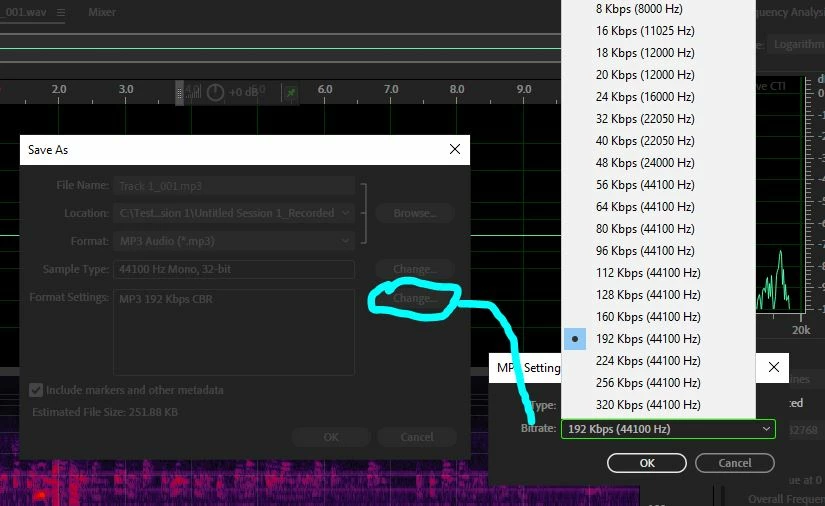
Task: Open the panel menu beside _001.wav tab
Action: [61, 12]
